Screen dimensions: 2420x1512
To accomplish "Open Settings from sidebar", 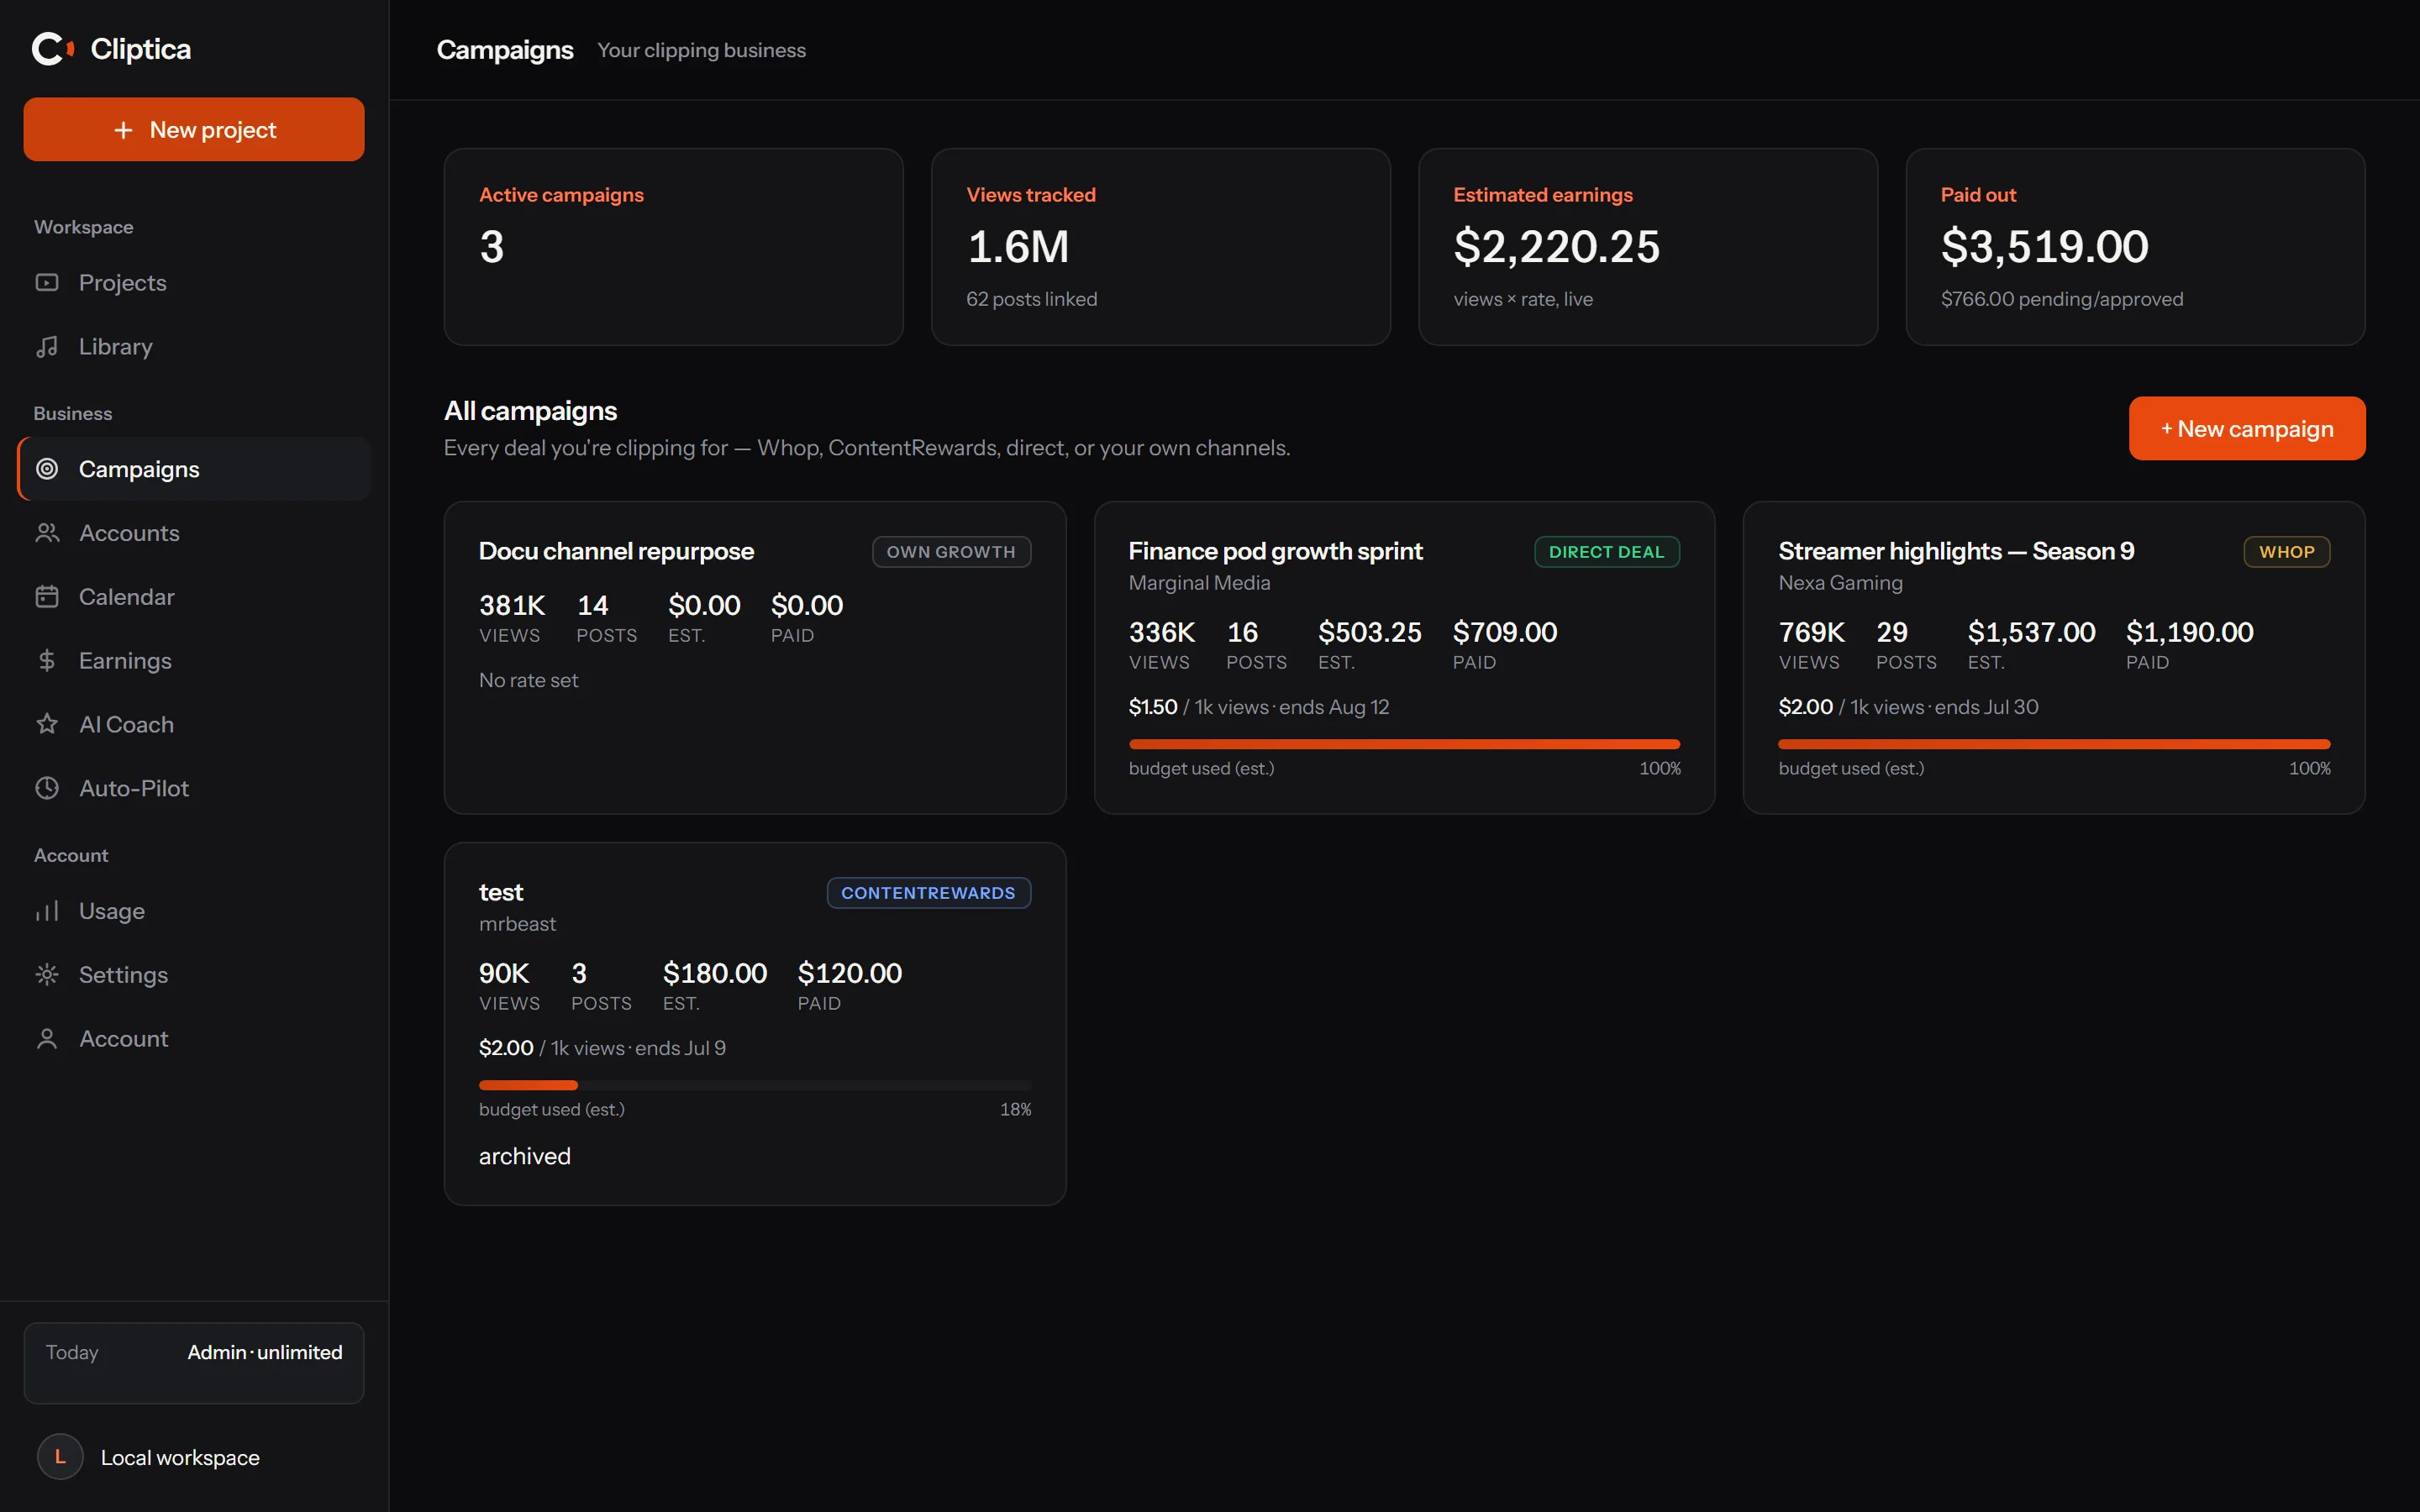I will click(x=194, y=975).
